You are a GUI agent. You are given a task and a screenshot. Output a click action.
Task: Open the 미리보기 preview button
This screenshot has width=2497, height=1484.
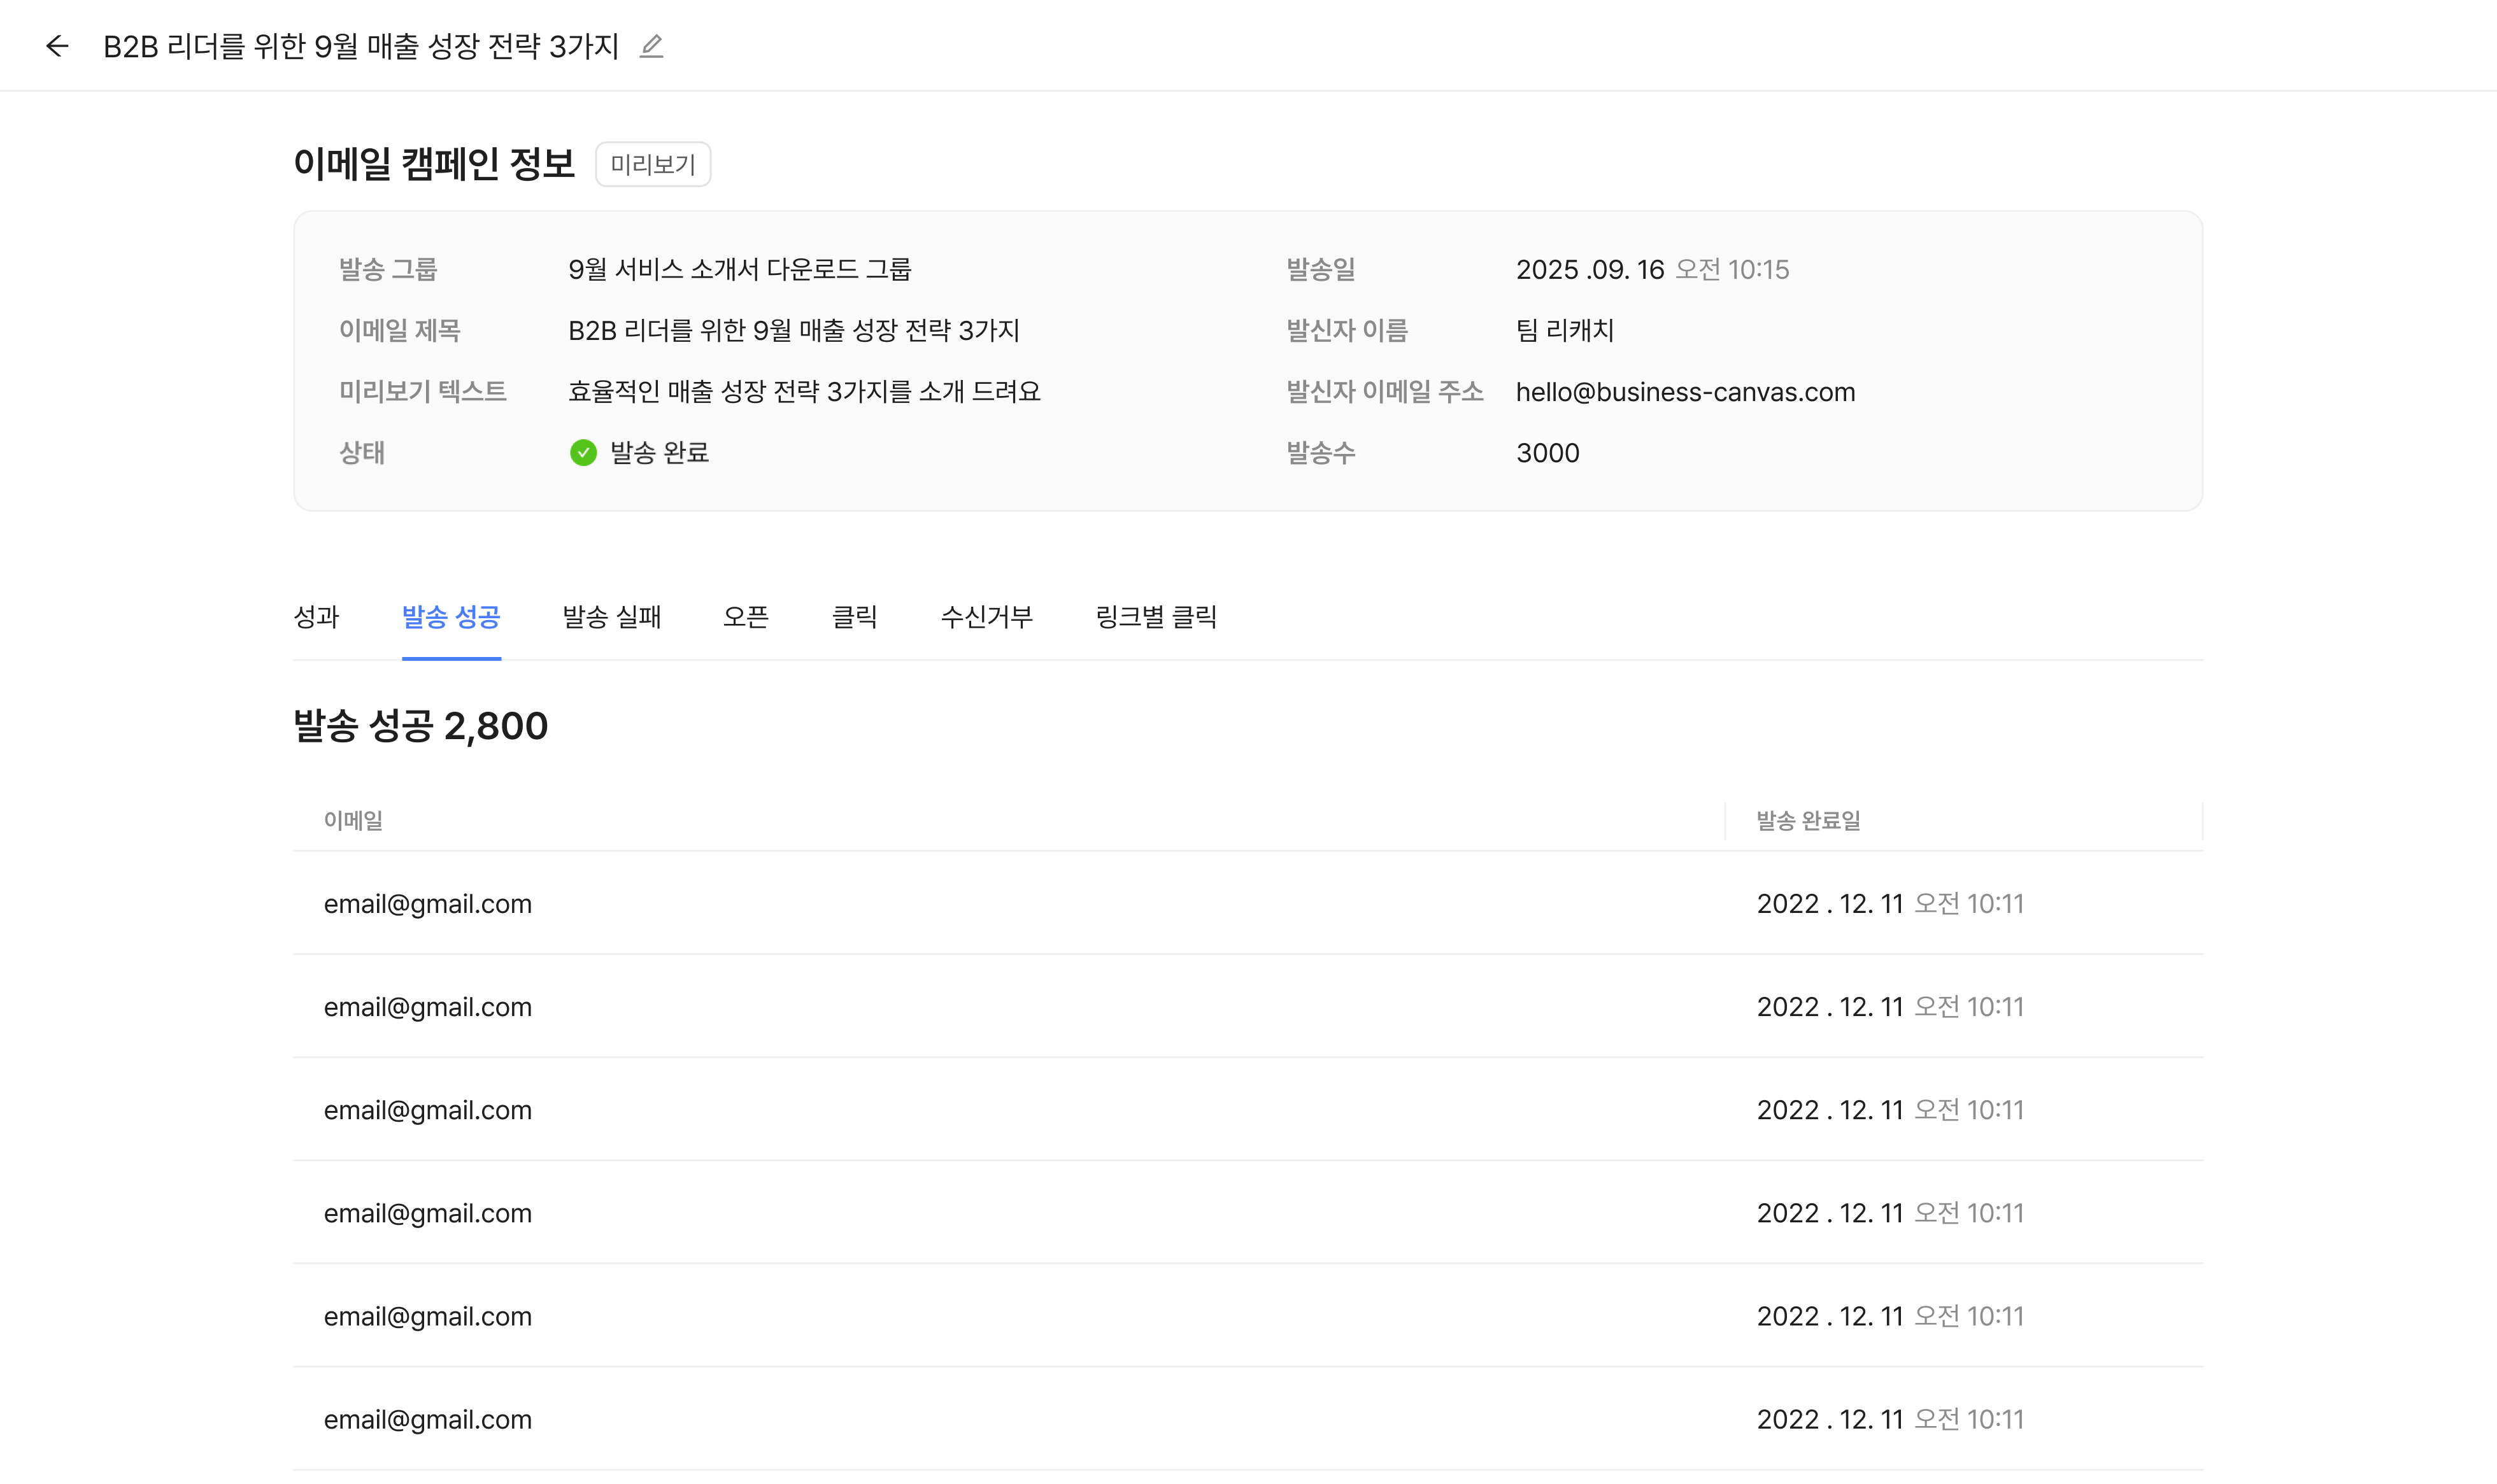(652, 165)
